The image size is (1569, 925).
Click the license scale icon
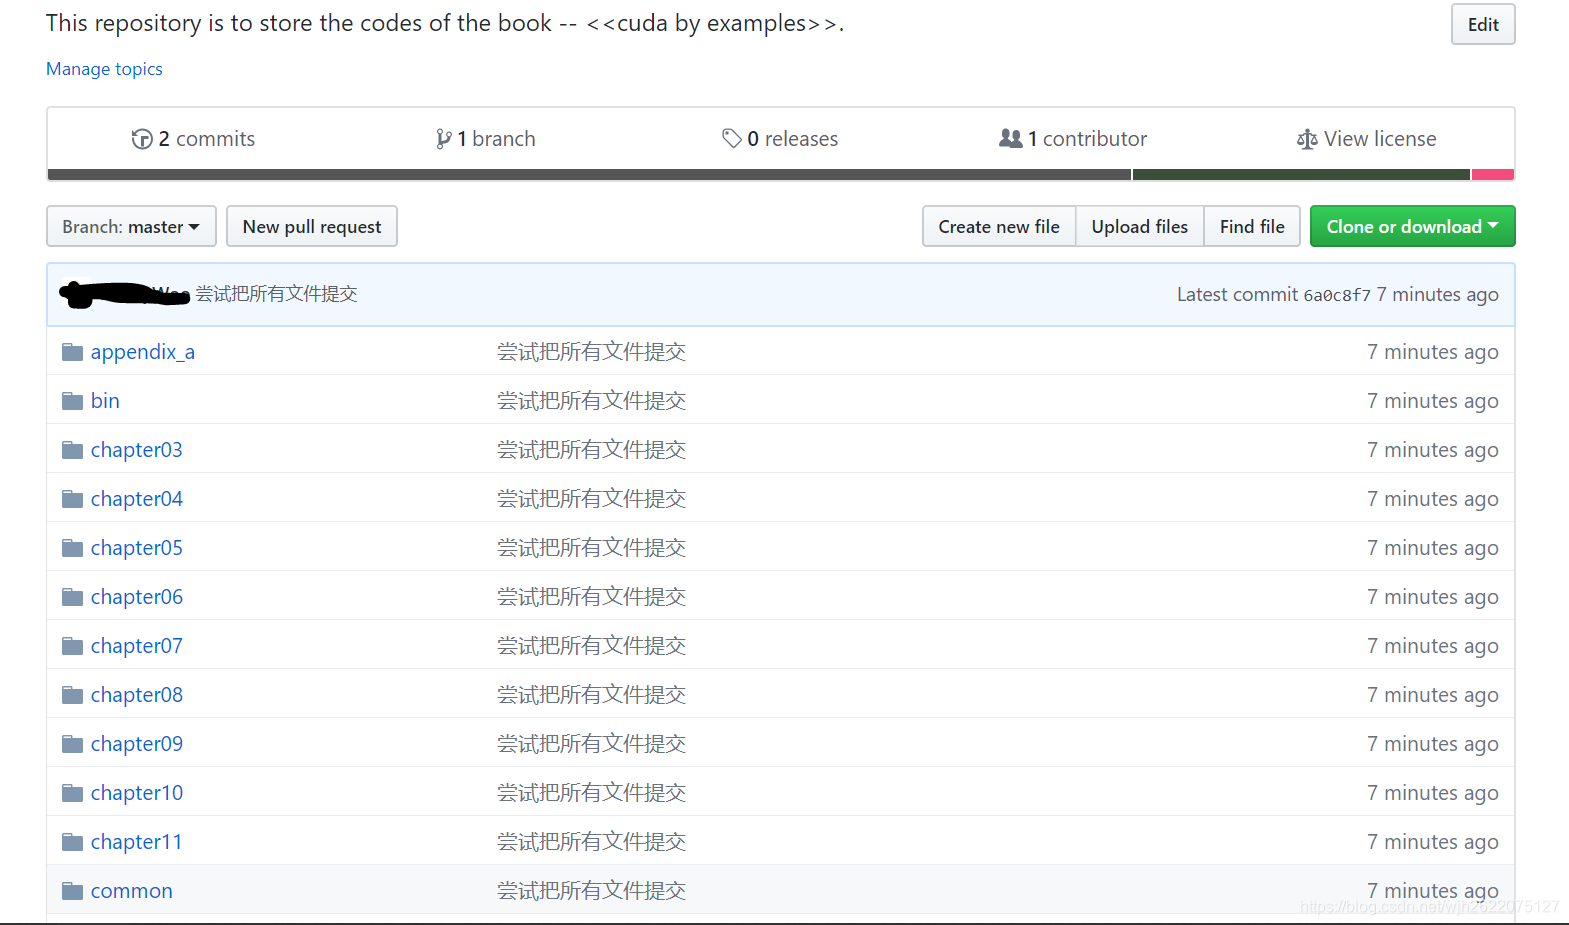[1307, 139]
